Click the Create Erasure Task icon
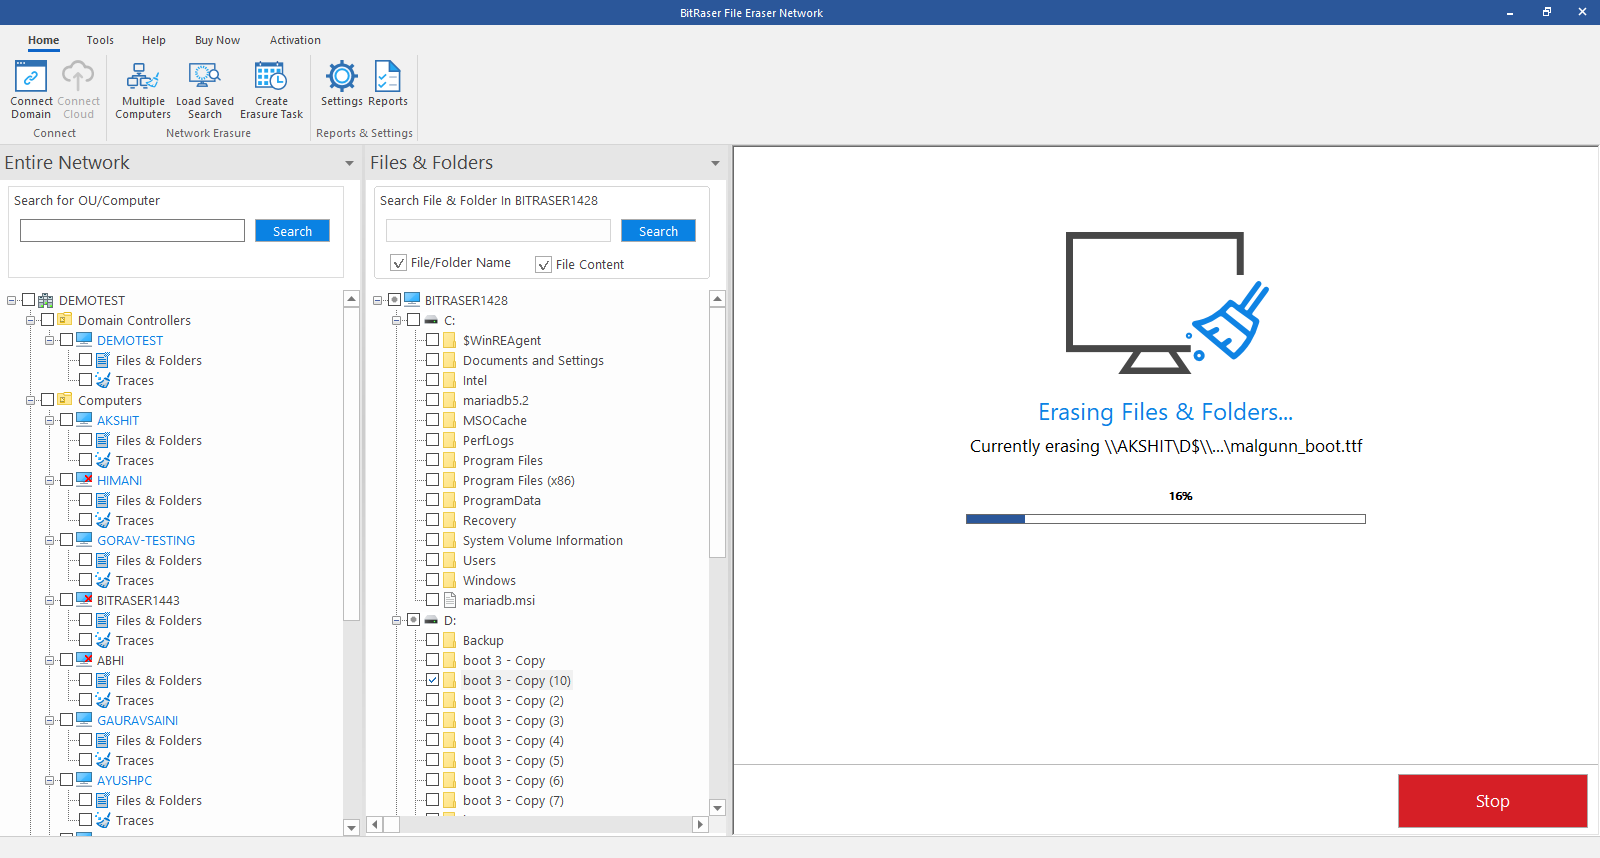 point(271,76)
